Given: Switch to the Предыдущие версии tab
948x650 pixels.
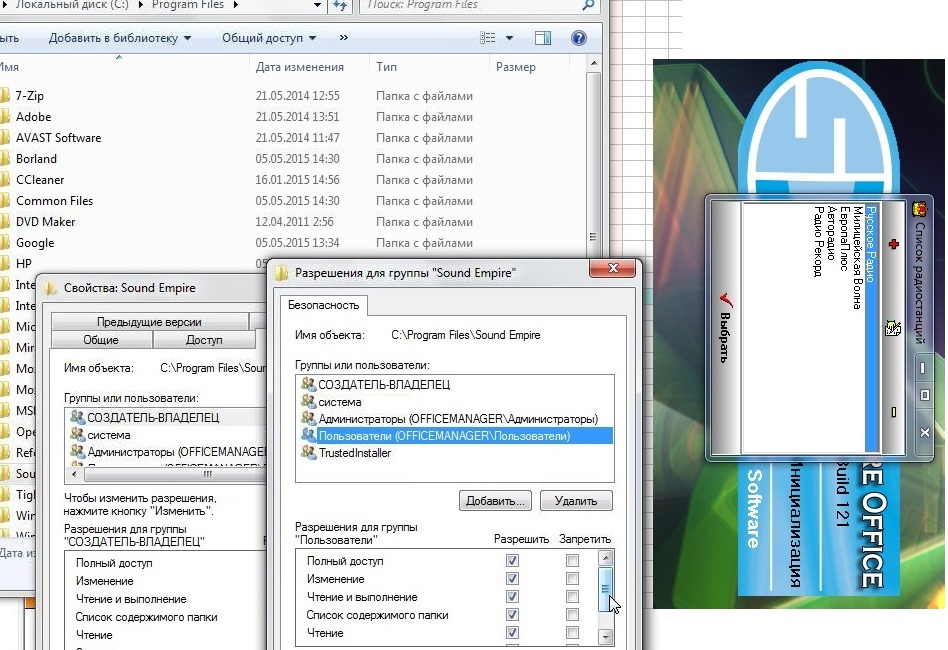Looking at the screenshot, I should [x=149, y=322].
